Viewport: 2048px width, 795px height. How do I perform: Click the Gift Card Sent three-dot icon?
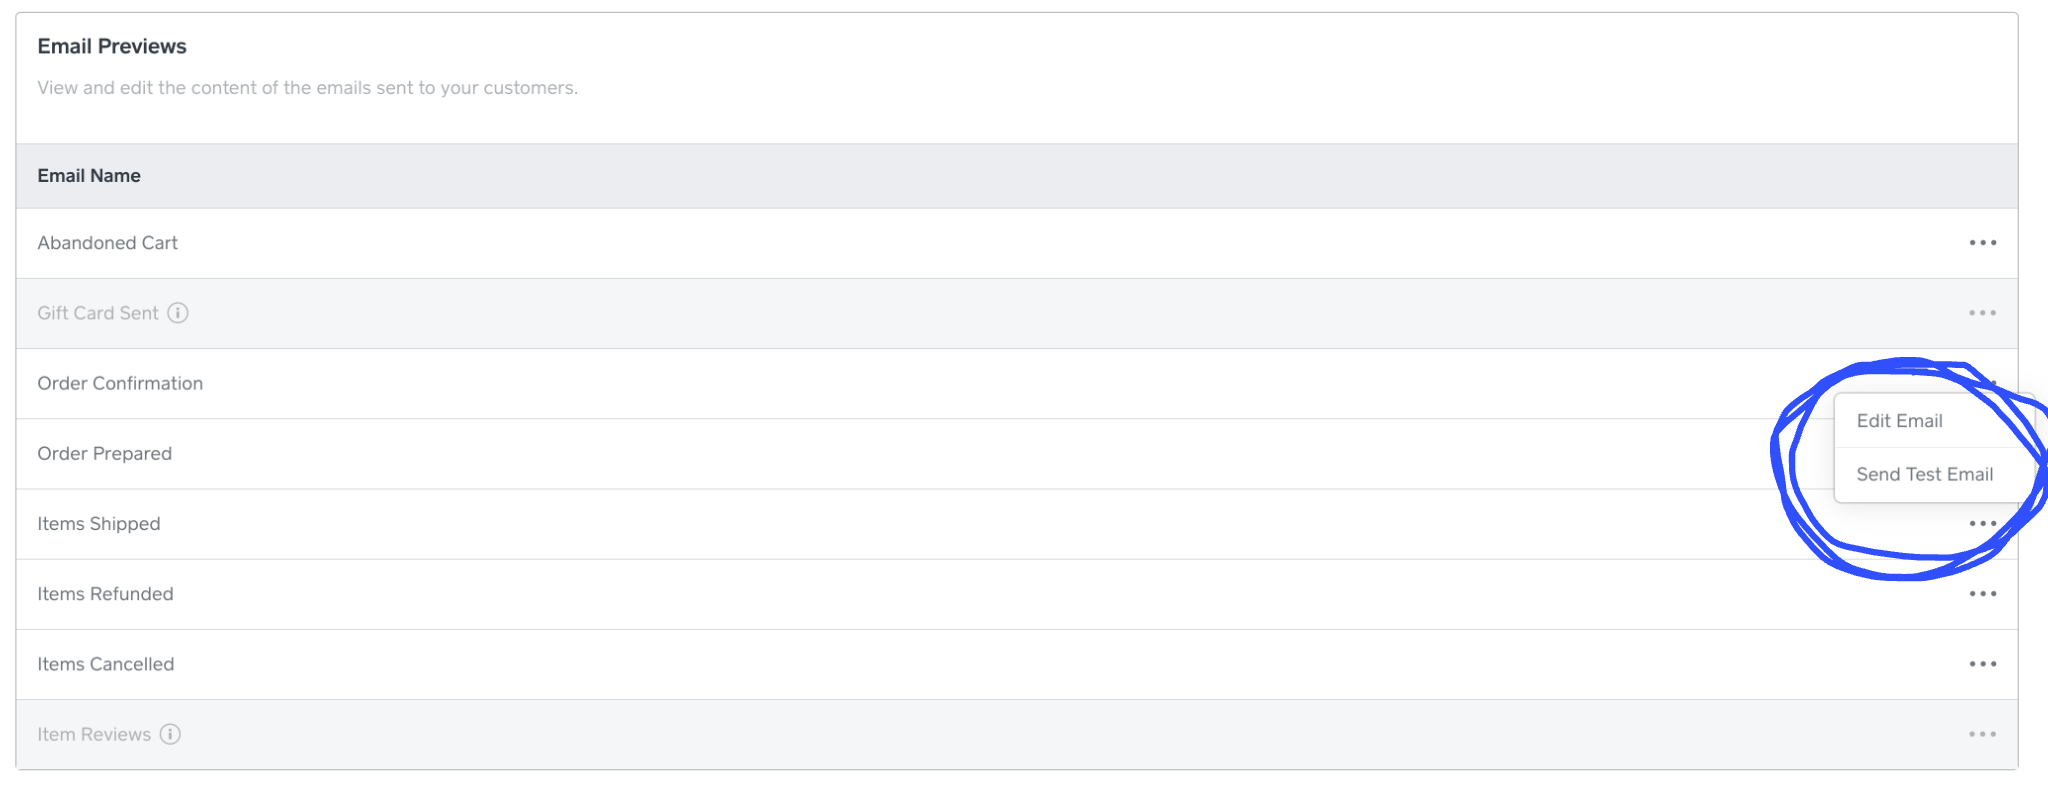(1982, 313)
